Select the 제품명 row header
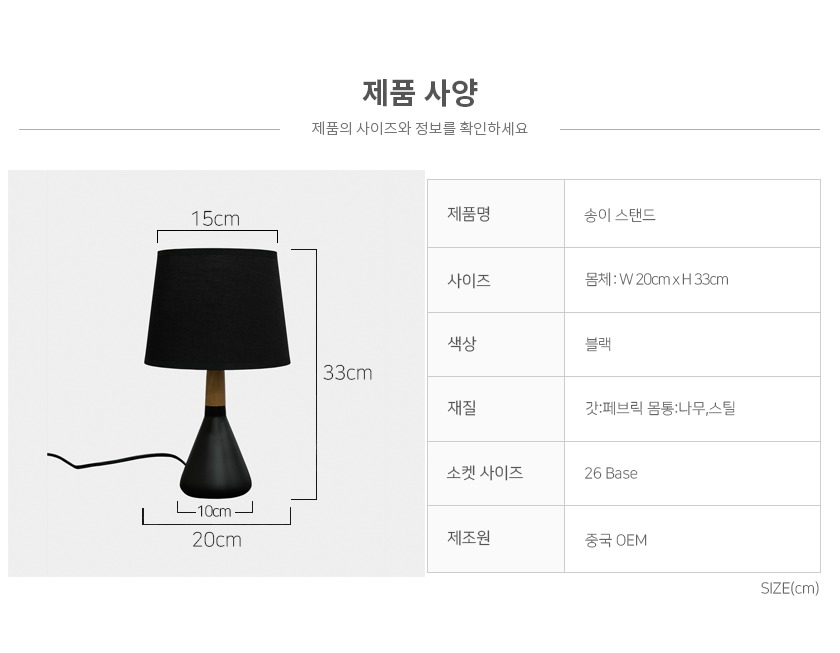Image resolution: width=840 pixels, height=653 pixels. (469, 214)
